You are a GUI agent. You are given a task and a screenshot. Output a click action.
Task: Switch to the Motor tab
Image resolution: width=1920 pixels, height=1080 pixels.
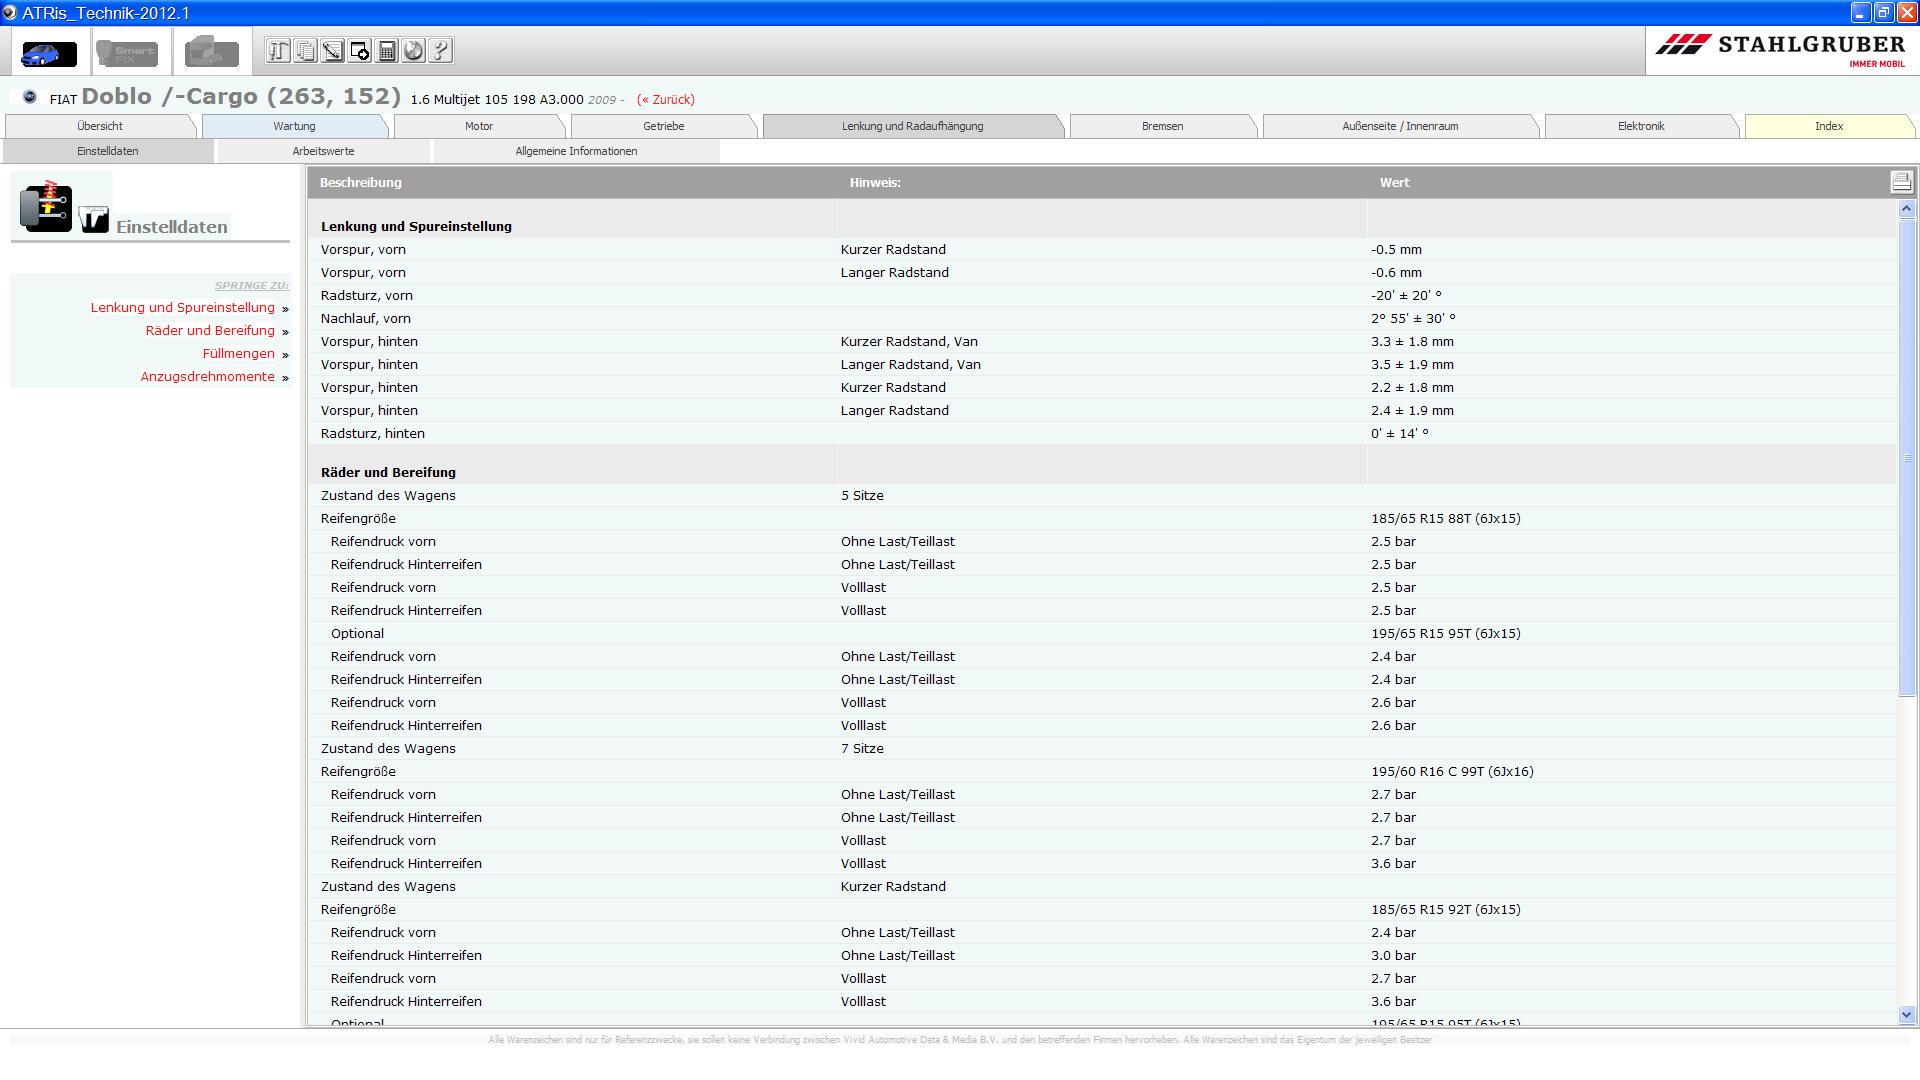[478, 126]
